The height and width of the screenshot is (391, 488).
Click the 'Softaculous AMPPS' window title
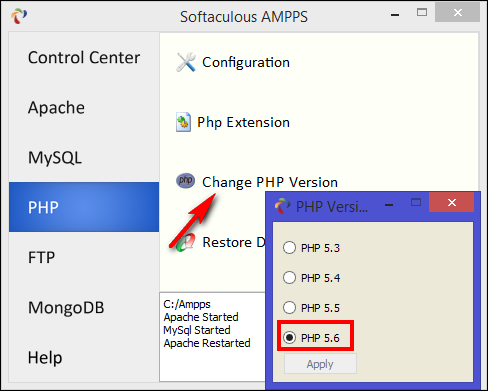tap(244, 17)
